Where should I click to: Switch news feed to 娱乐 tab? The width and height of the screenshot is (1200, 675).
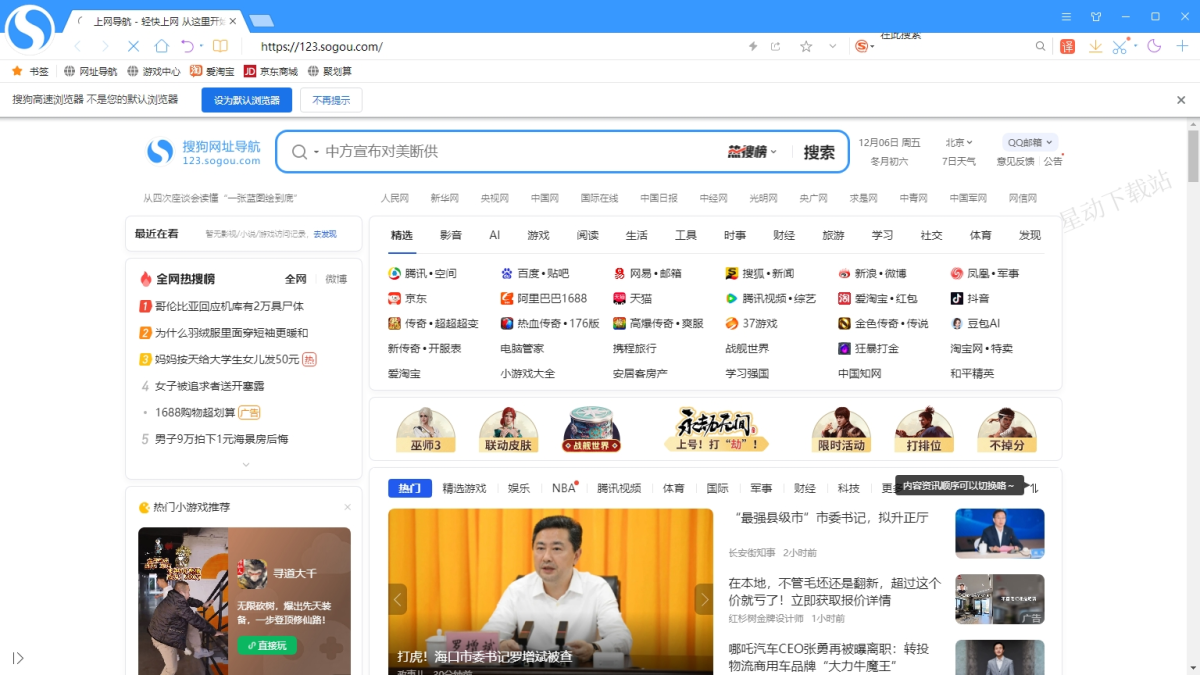519,488
